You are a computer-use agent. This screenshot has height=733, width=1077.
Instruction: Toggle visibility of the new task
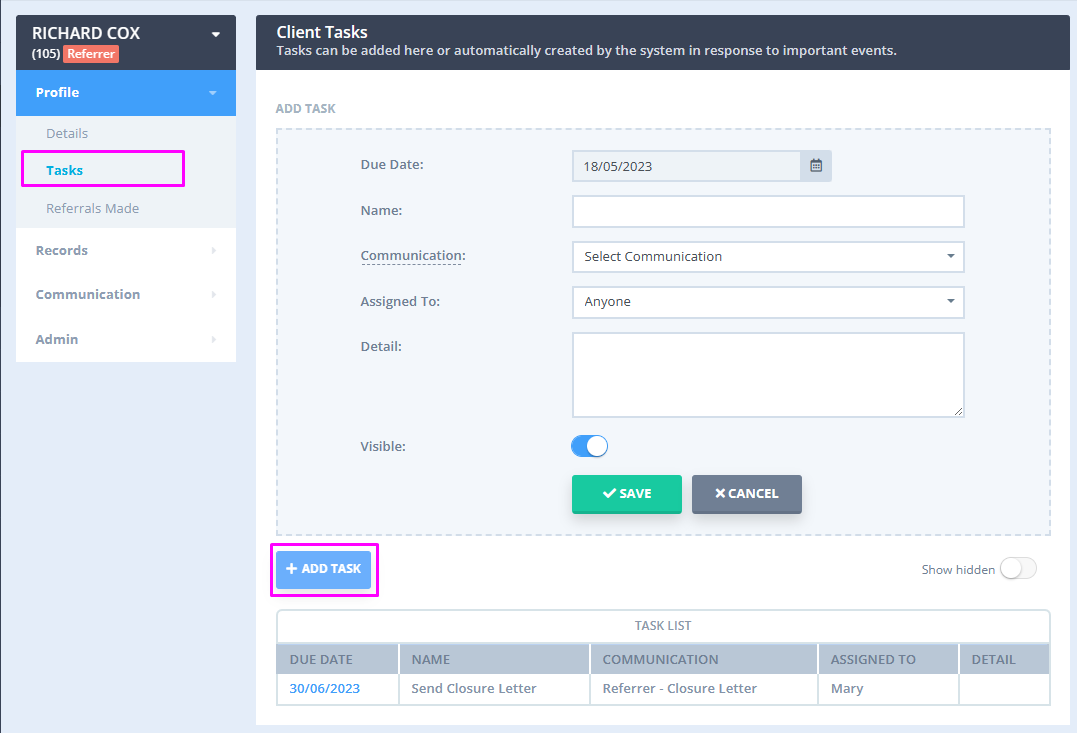589,446
